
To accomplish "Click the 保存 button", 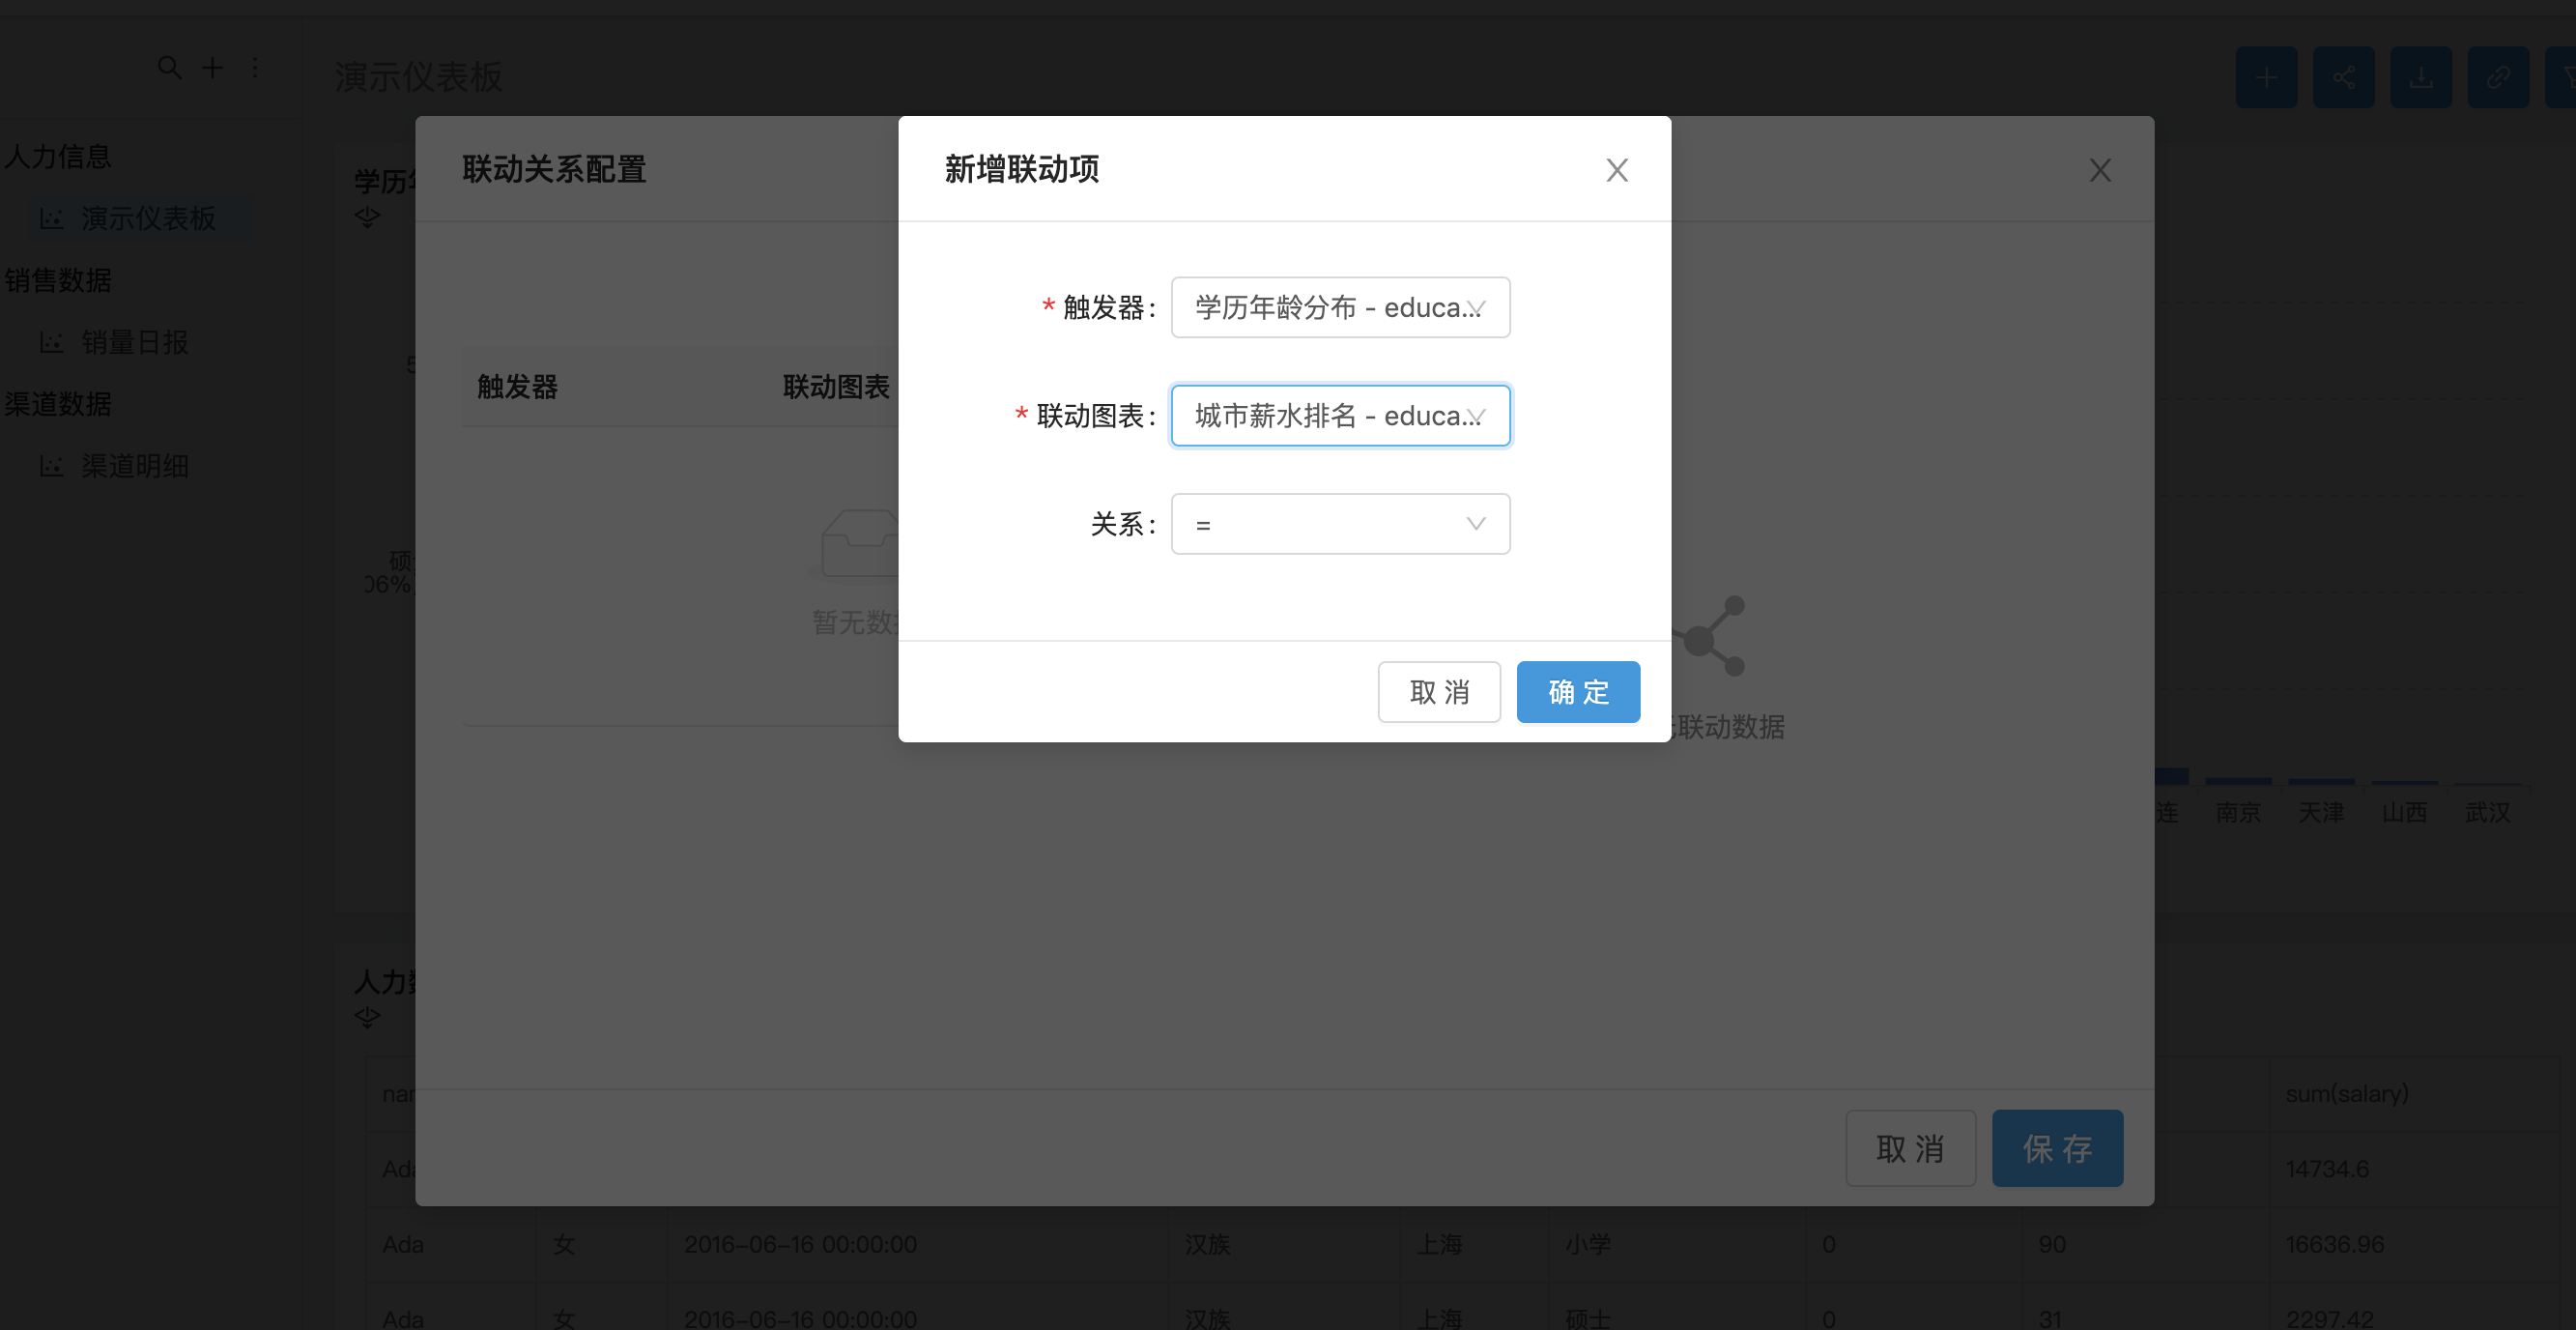I will coord(2056,1148).
